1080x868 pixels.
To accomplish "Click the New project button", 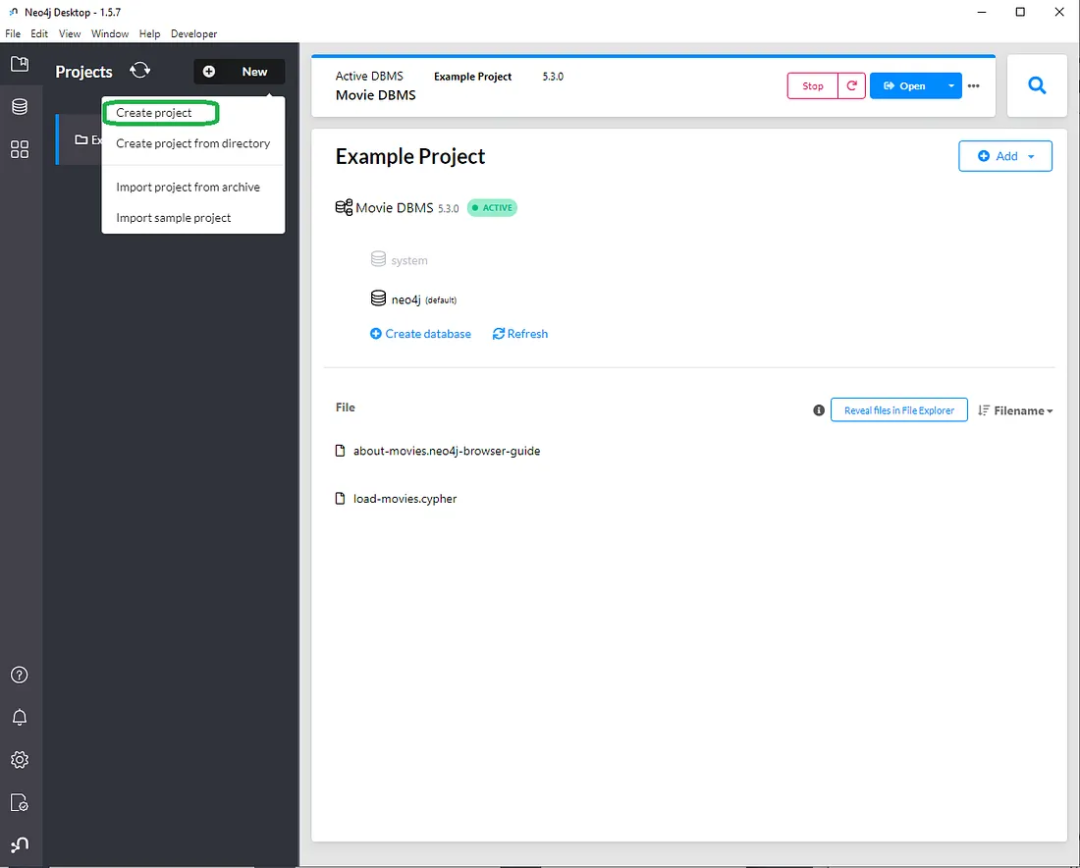I will click(239, 72).
